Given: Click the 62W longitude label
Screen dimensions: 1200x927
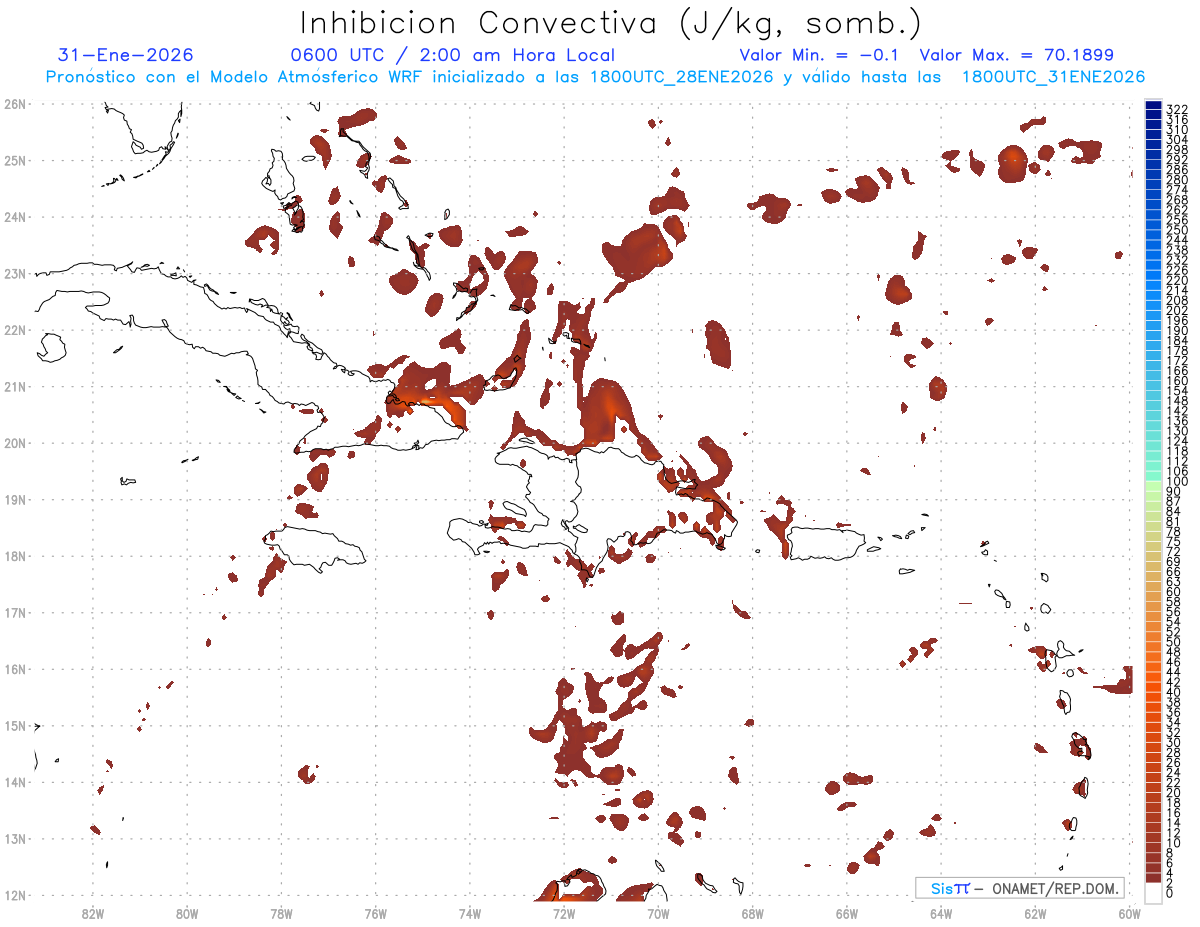Looking at the screenshot, I should [1036, 913].
